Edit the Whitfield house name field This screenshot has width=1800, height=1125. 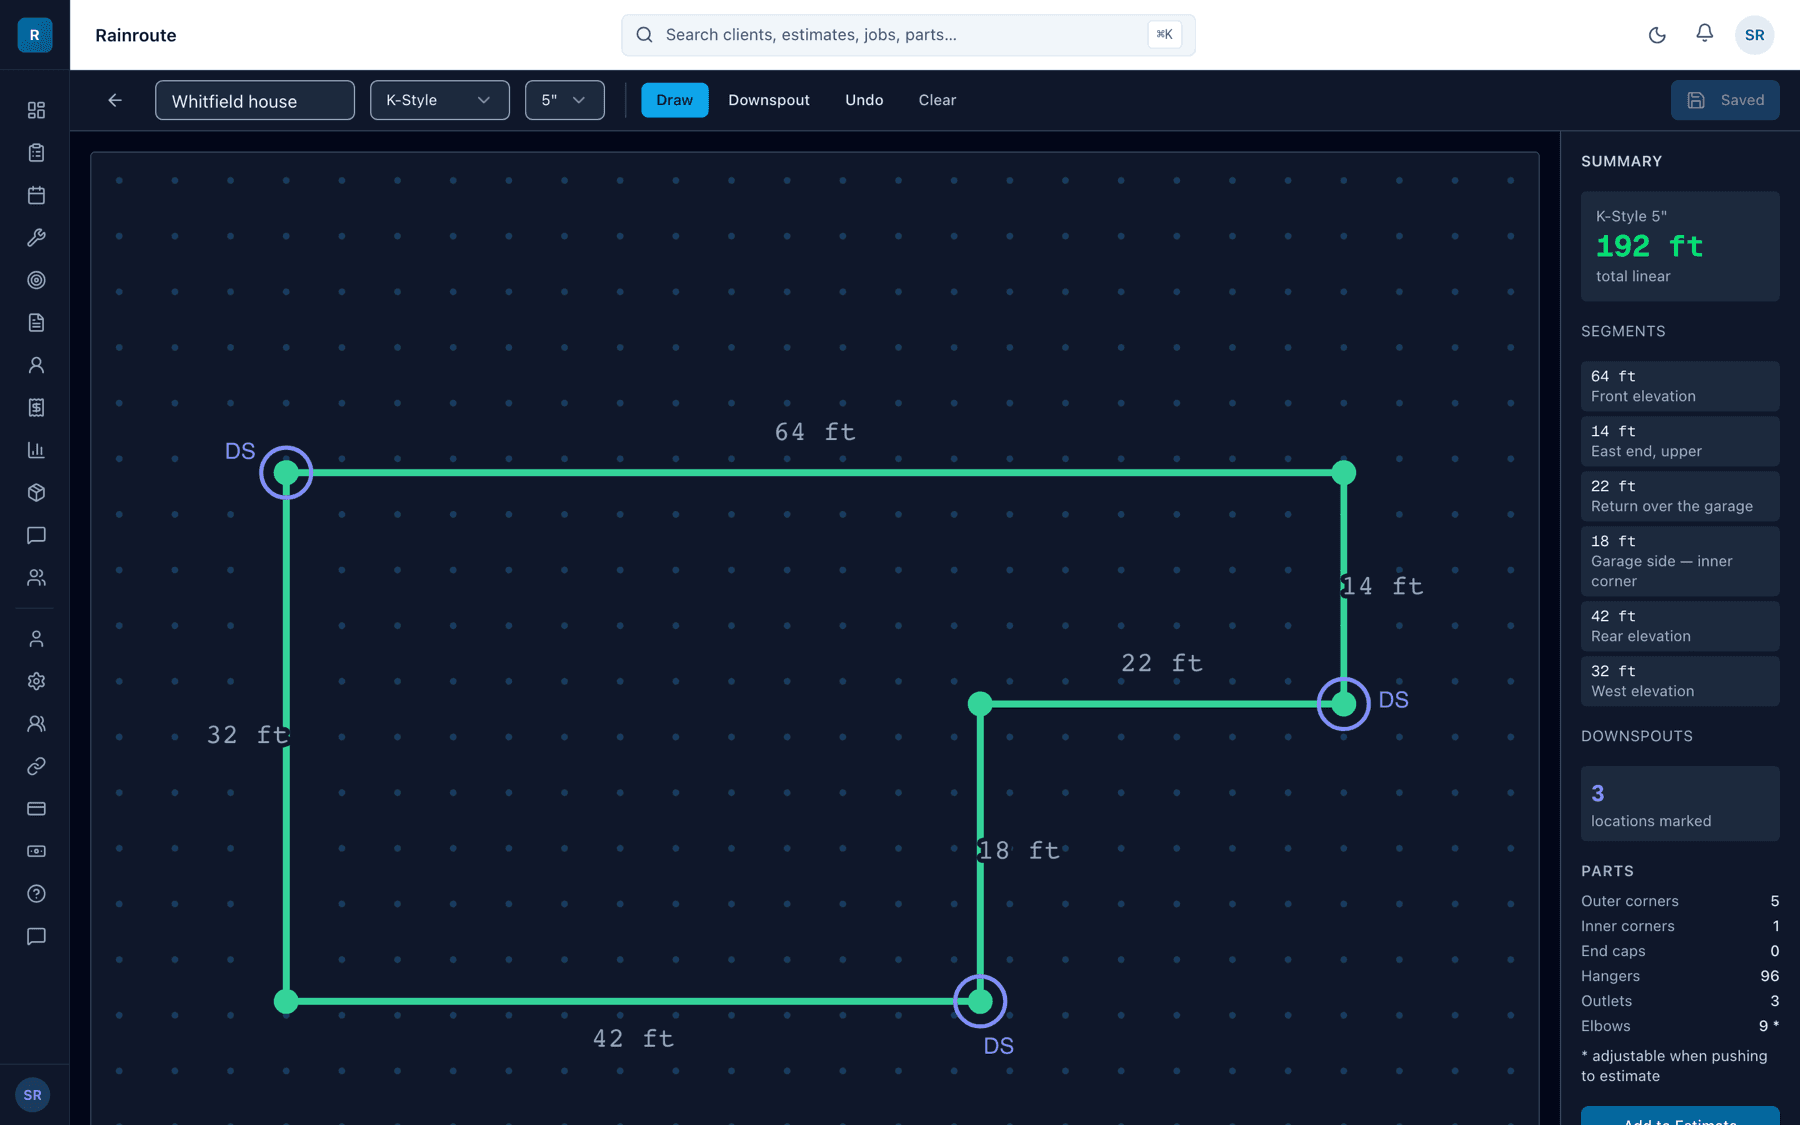click(255, 100)
